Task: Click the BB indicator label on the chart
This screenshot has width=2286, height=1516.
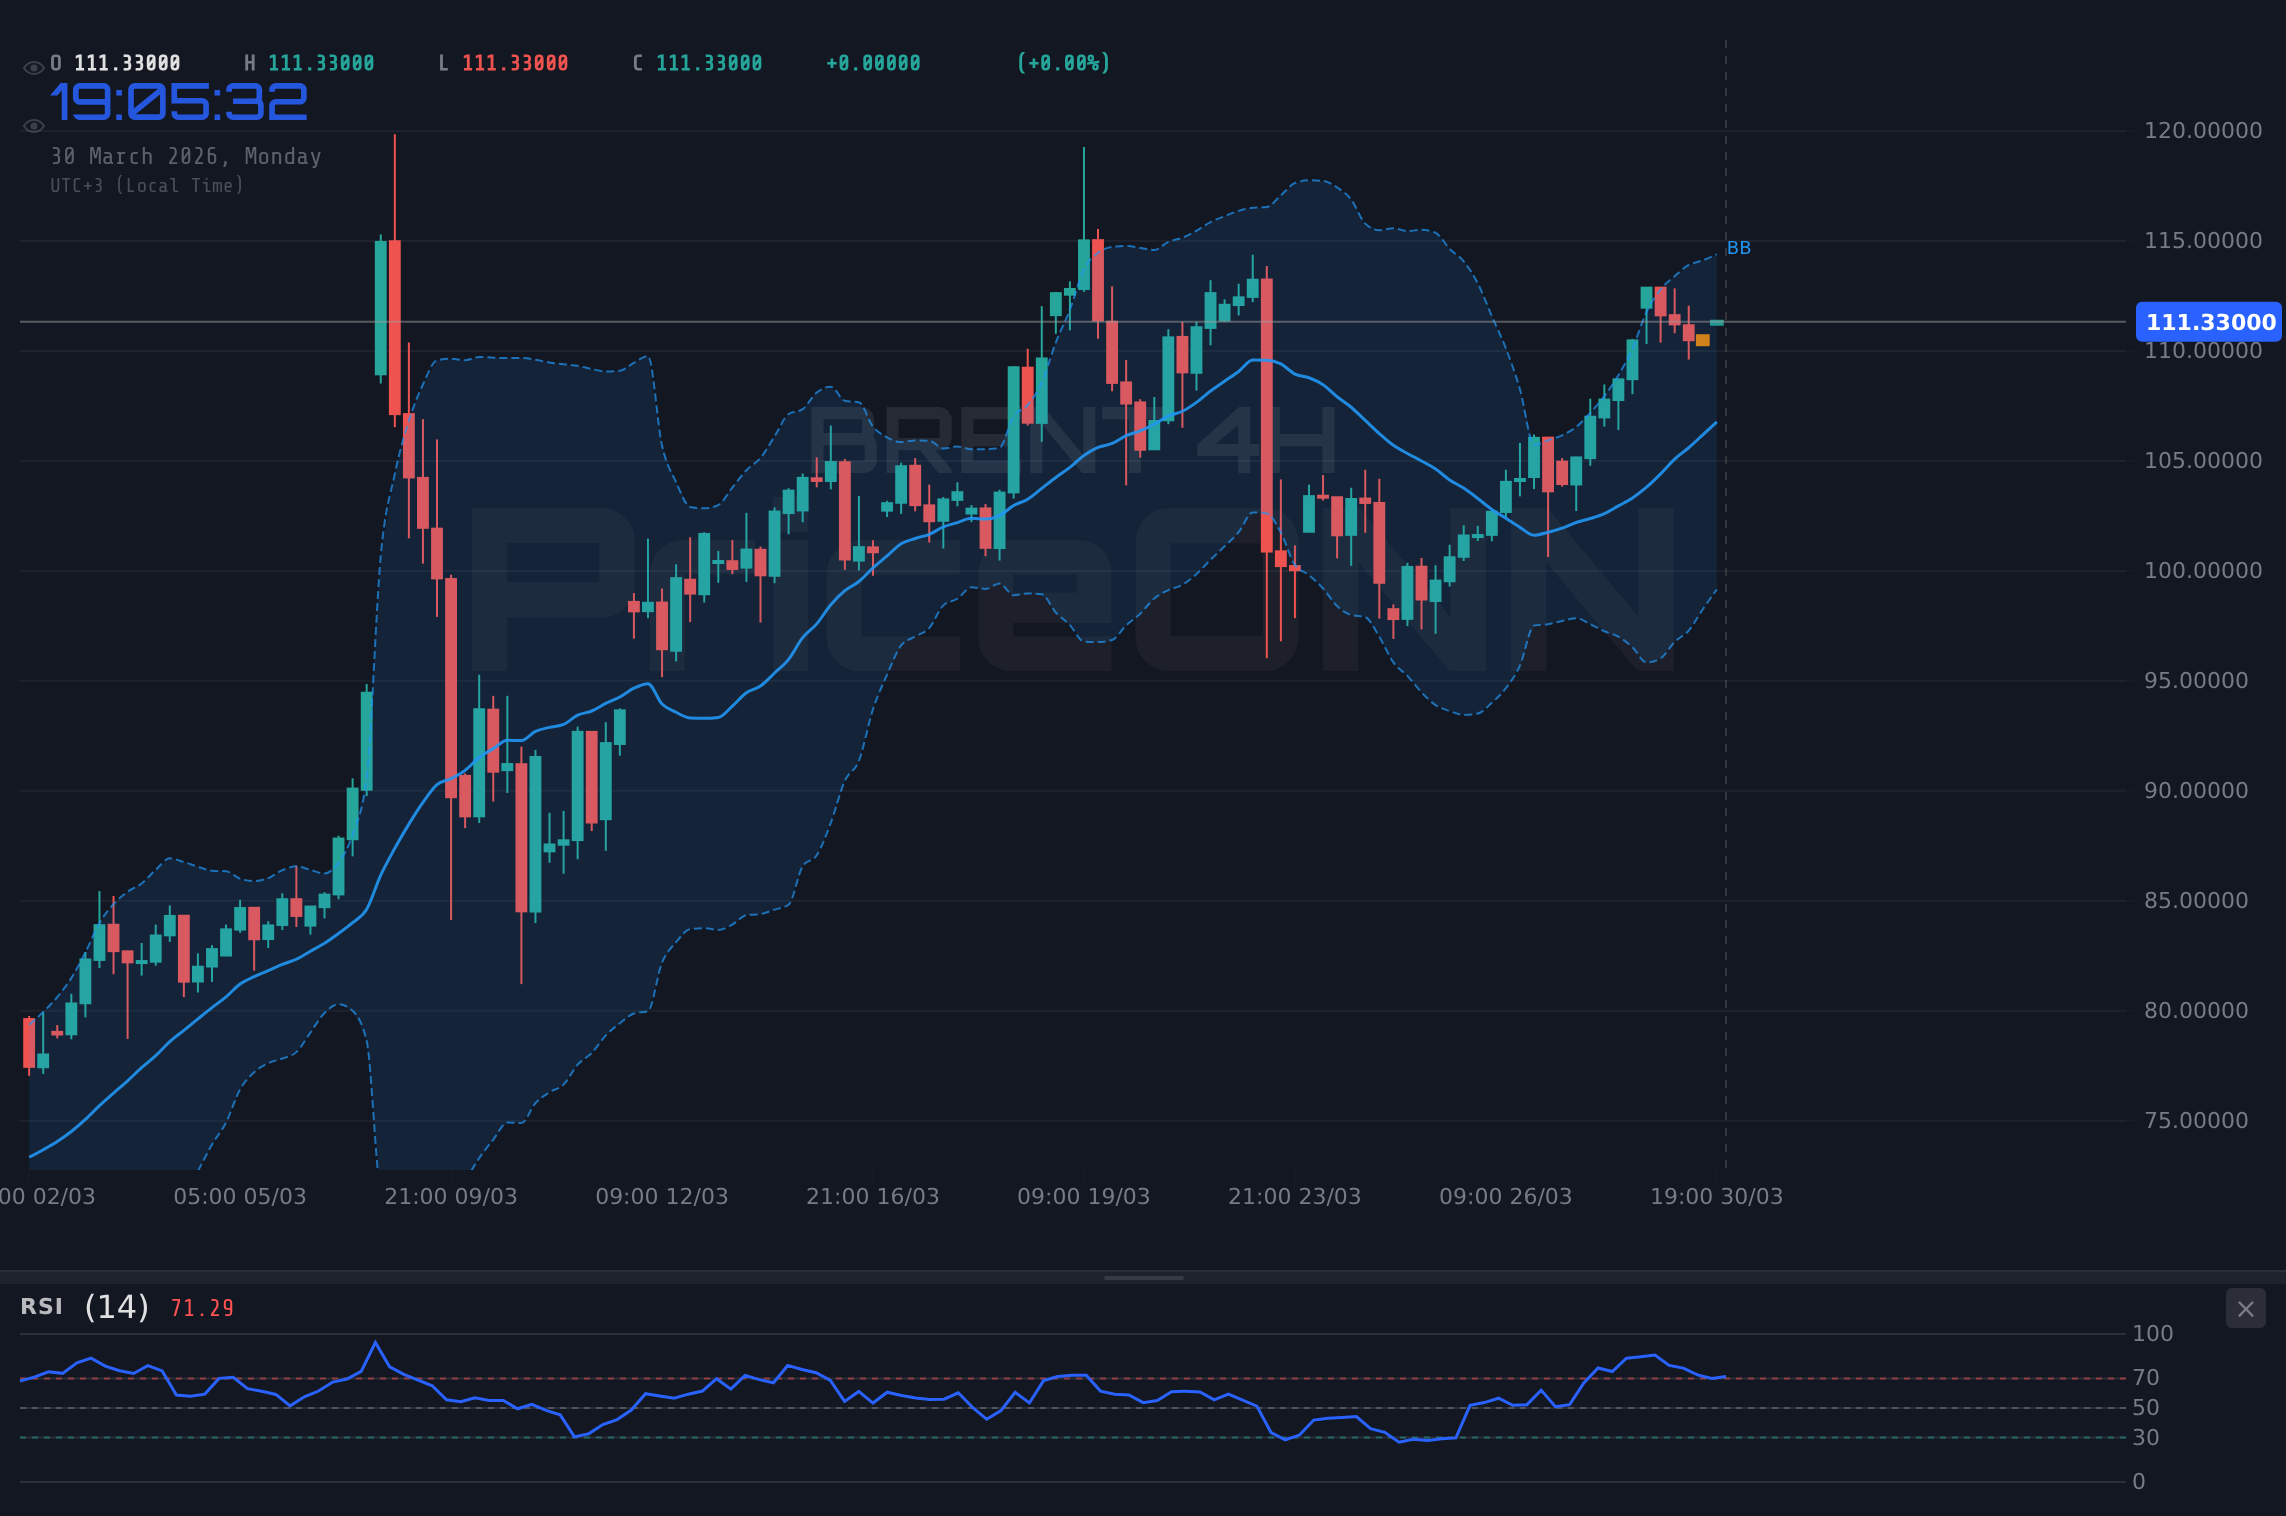Action: point(1740,248)
